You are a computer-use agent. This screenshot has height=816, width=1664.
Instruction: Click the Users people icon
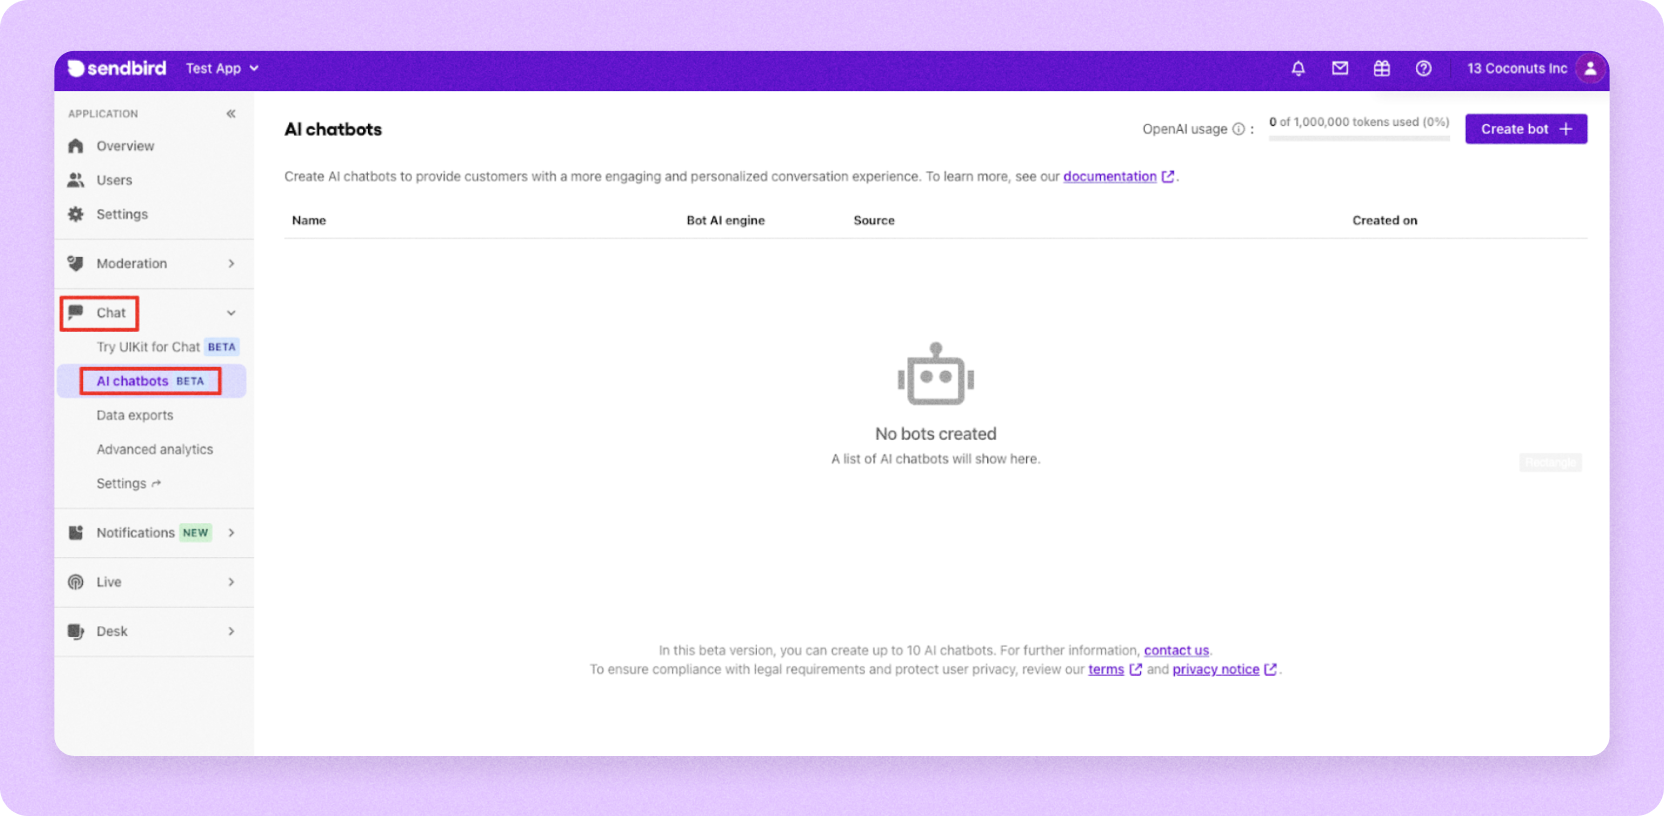coord(76,180)
